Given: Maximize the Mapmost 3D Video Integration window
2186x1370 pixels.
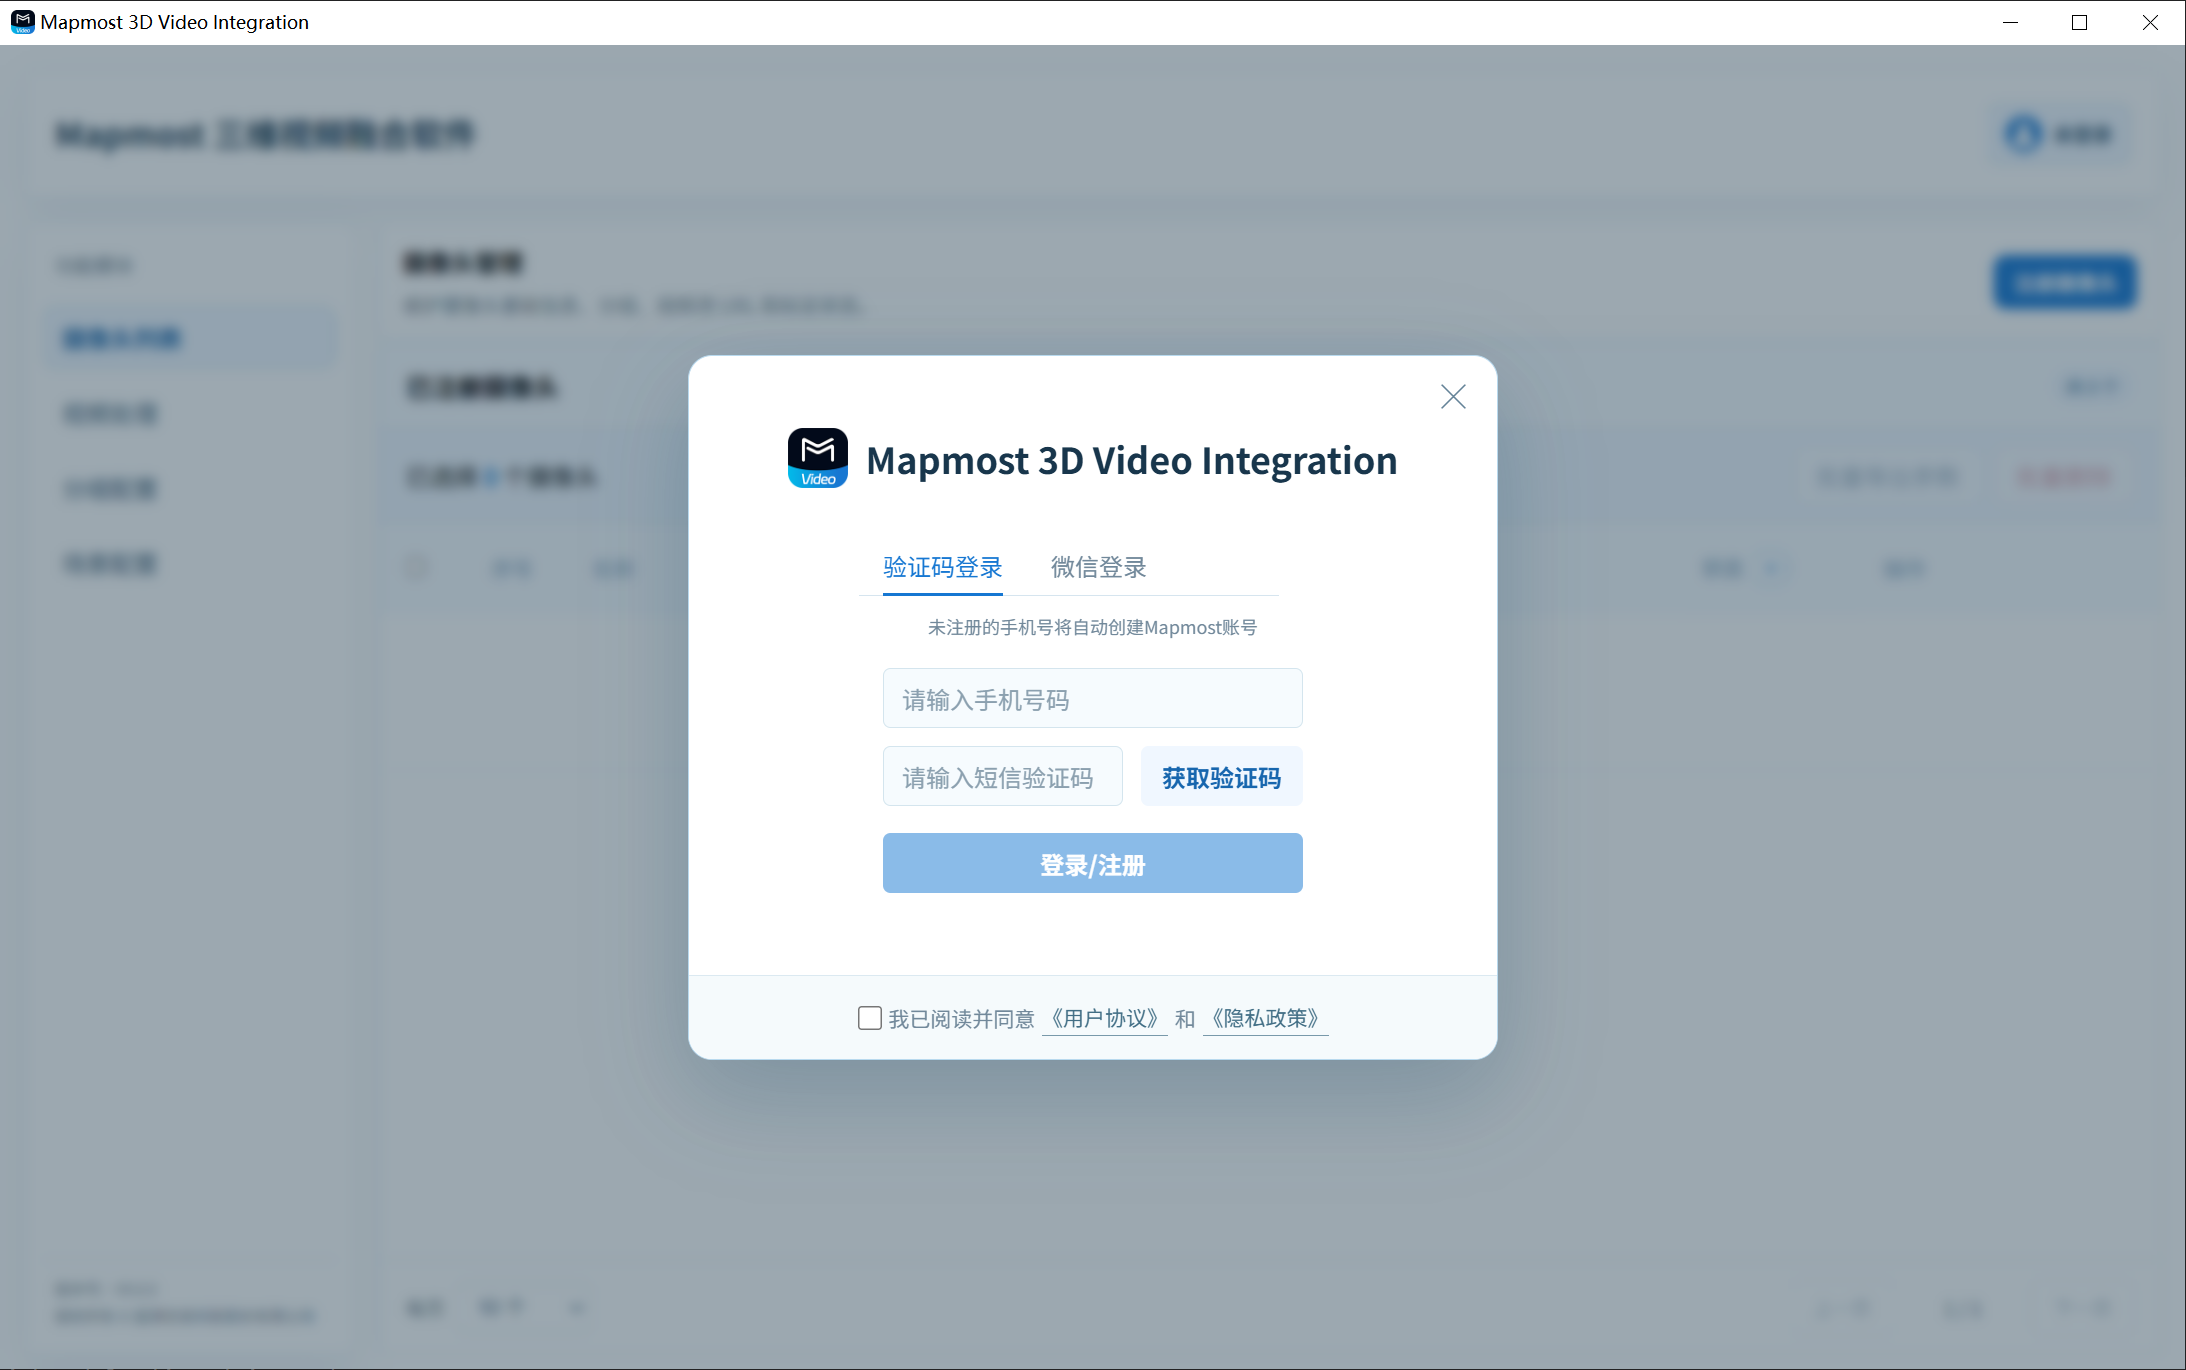Looking at the screenshot, I should [x=2080, y=22].
